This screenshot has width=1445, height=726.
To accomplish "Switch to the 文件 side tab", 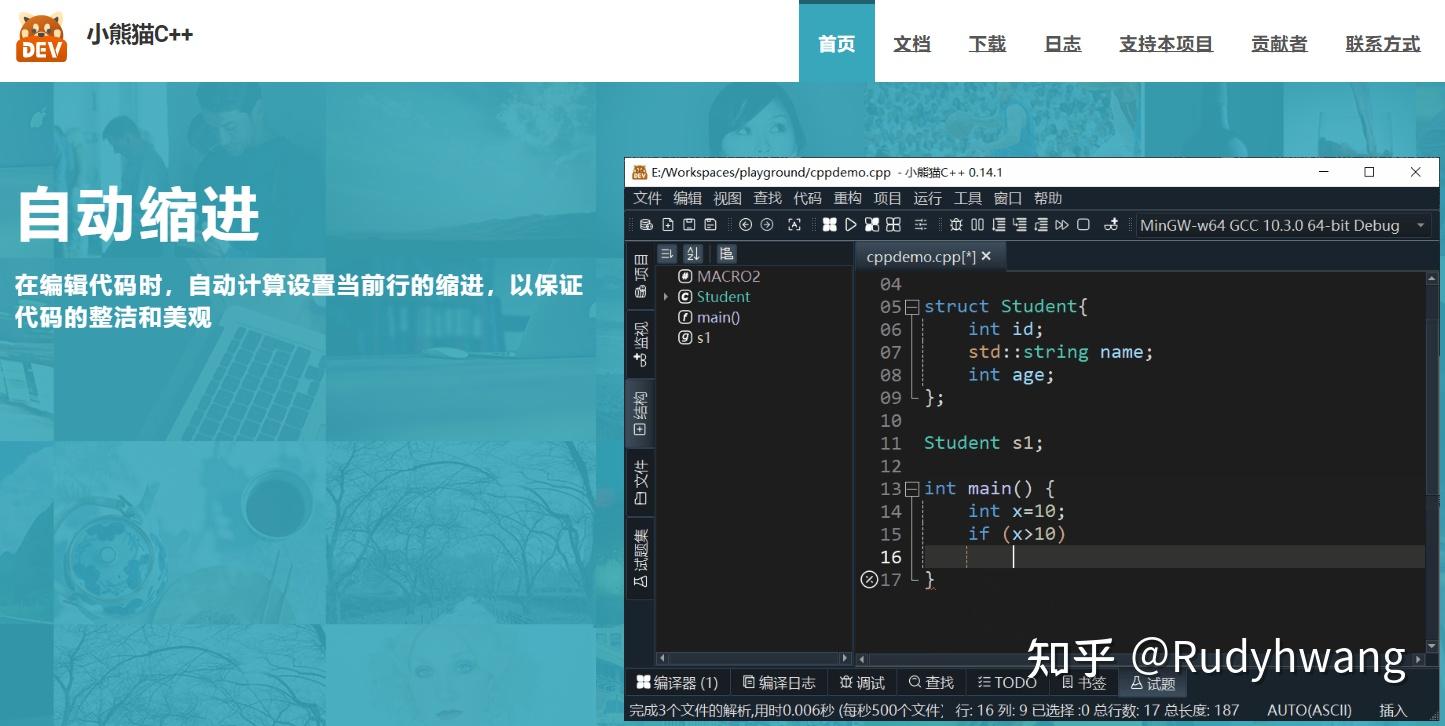I will (640, 482).
